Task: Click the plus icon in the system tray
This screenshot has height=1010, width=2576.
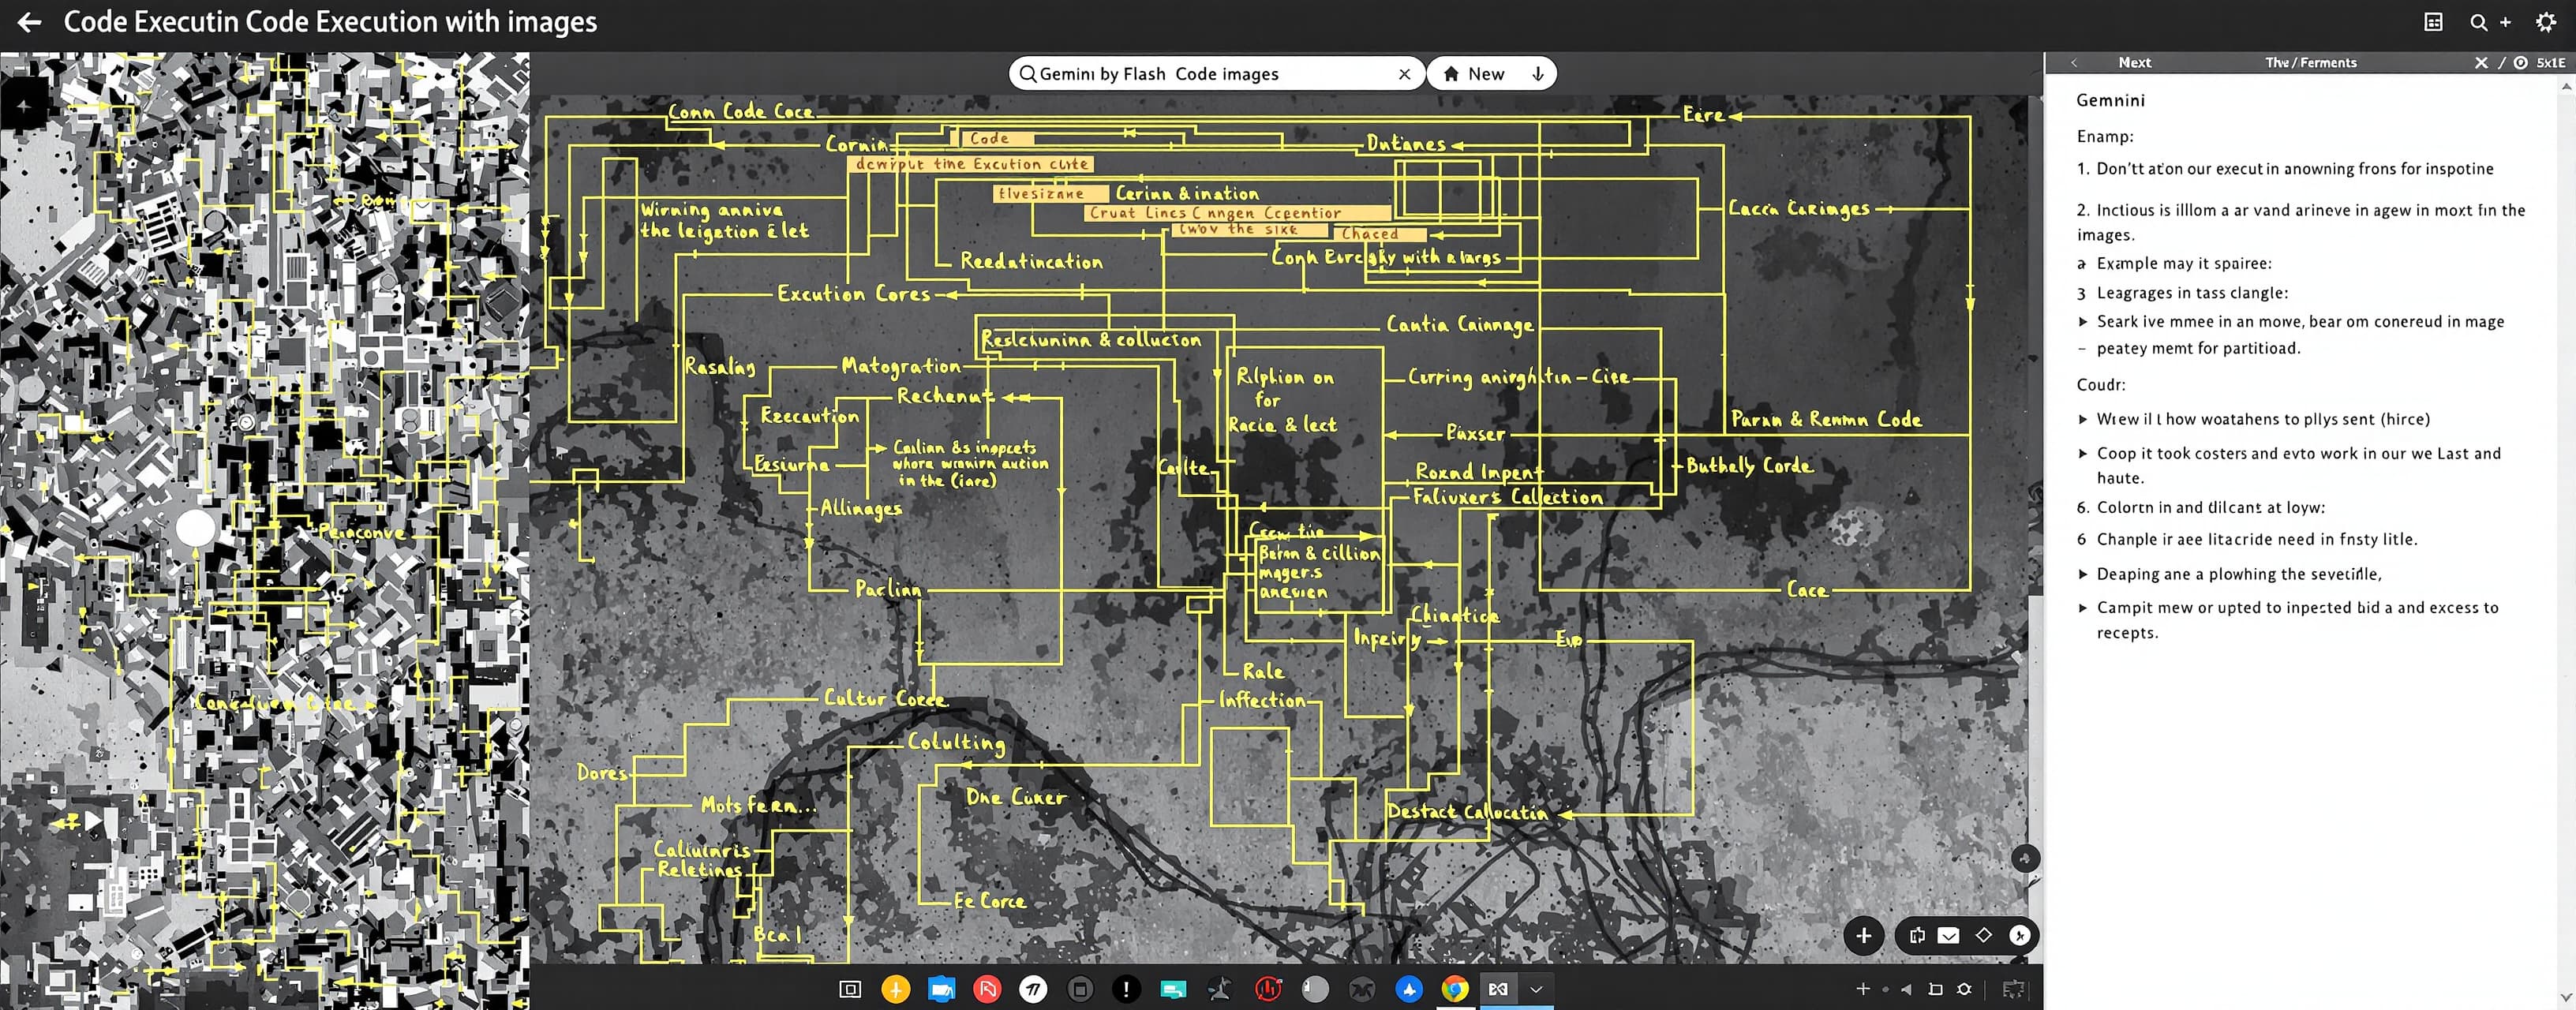Action: (x=1862, y=989)
